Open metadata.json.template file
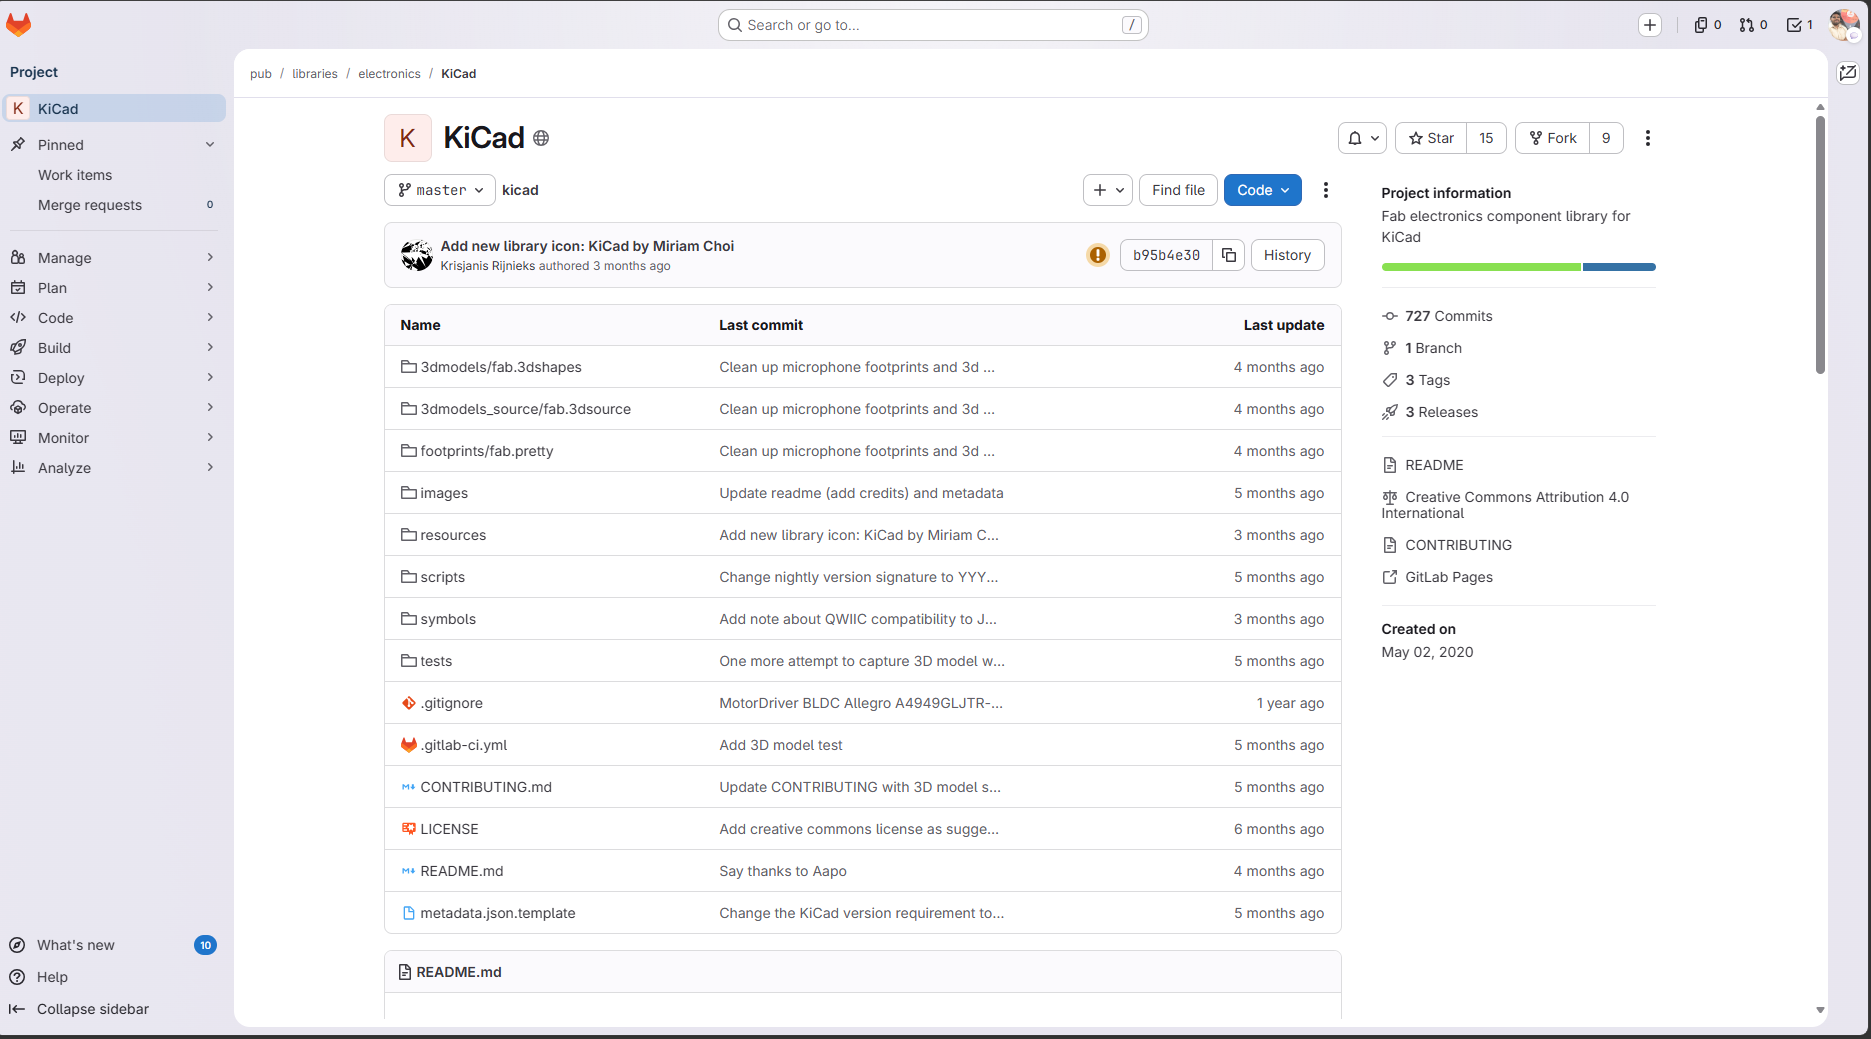The width and height of the screenshot is (1871, 1039). pos(498,913)
